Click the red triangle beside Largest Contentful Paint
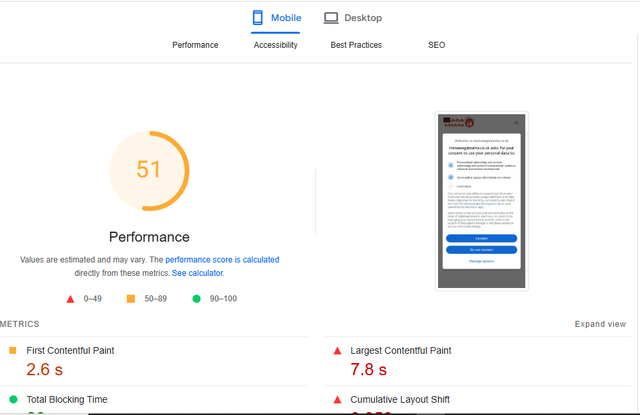The height and width of the screenshot is (415, 640). tap(337, 351)
